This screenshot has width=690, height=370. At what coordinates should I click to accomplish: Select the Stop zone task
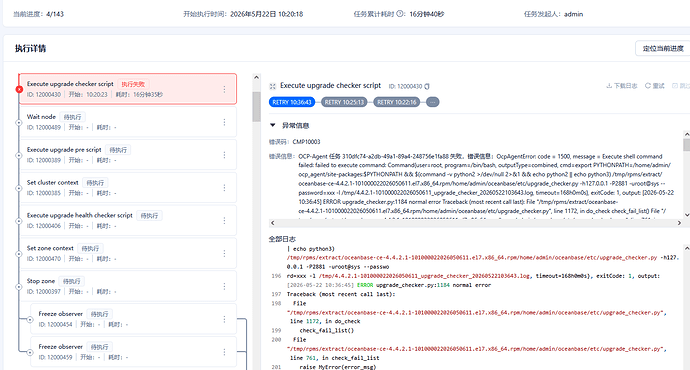click(128, 286)
